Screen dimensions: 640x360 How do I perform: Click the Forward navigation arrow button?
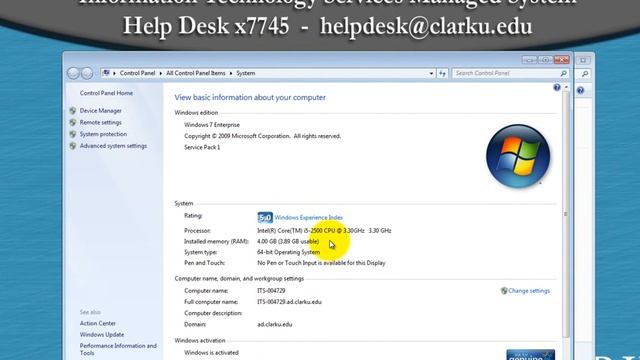coord(87,73)
